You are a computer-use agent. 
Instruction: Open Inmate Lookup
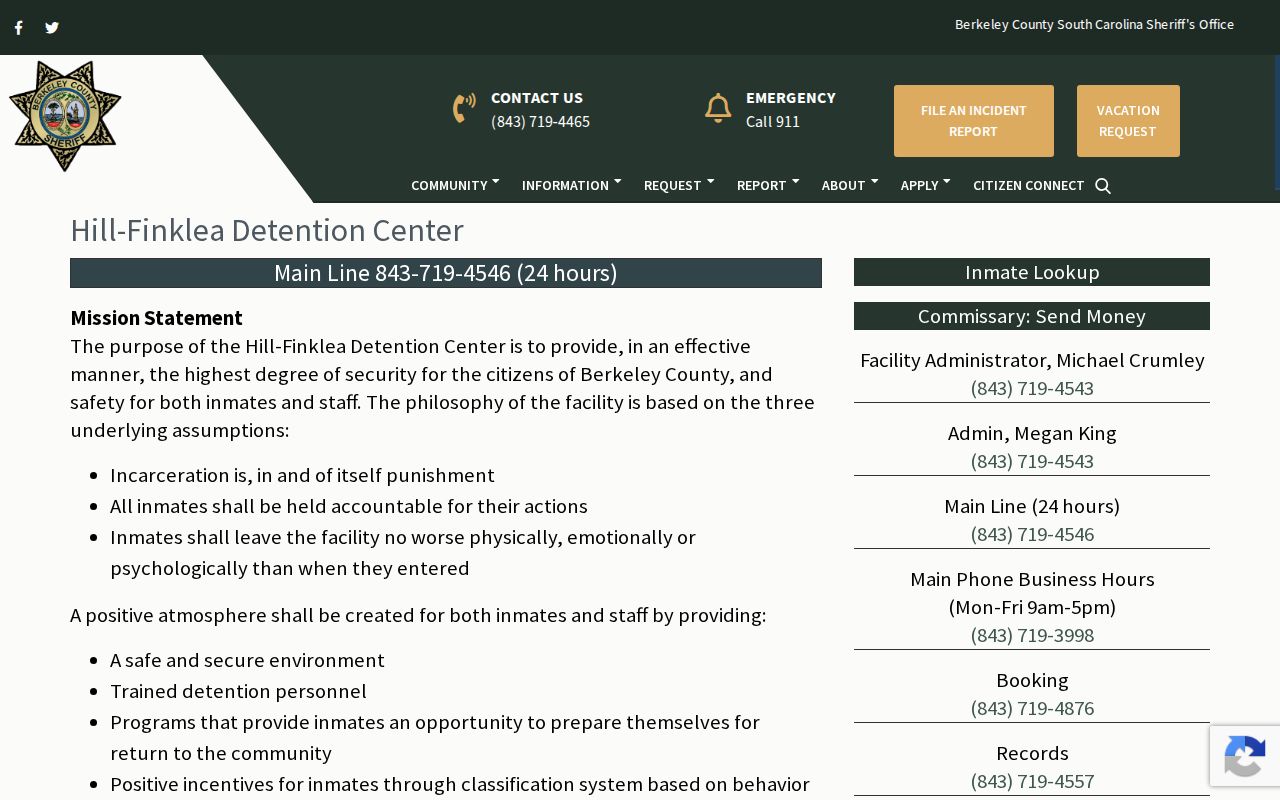pos(1032,272)
